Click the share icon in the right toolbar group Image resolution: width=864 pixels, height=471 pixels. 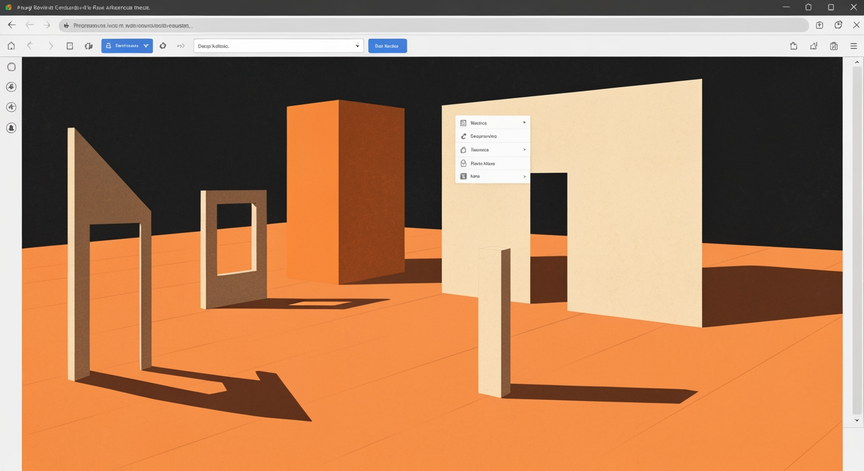(793, 46)
